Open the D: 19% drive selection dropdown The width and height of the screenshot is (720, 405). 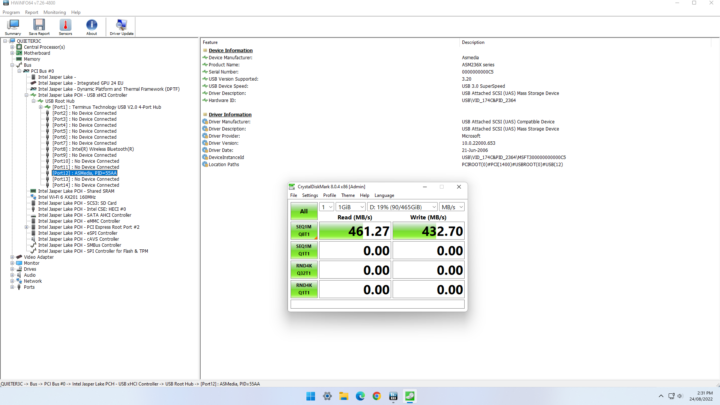[402, 207]
